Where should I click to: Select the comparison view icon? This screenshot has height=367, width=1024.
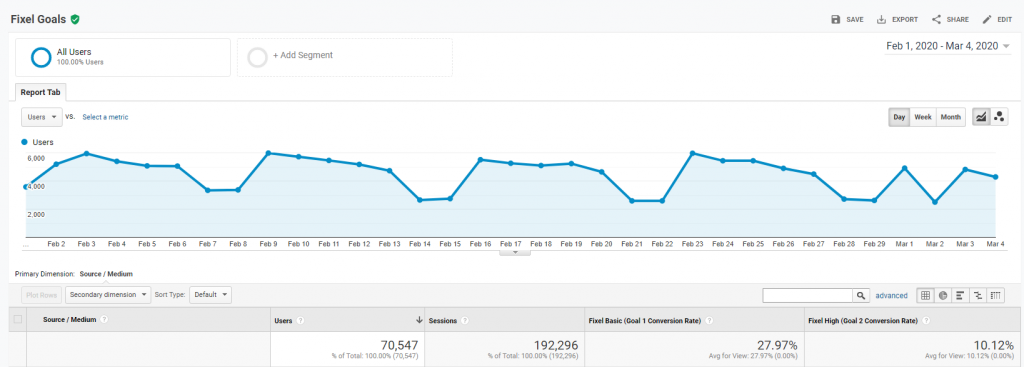pos(978,295)
